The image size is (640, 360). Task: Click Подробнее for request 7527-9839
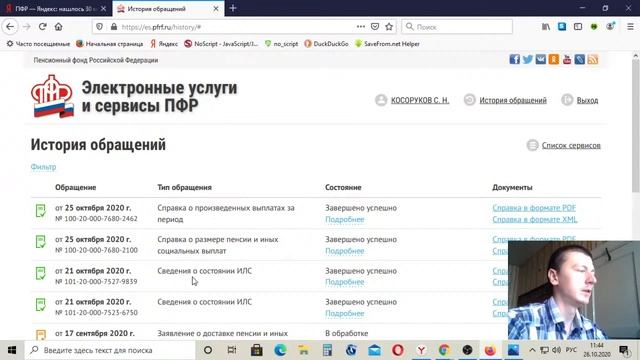click(344, 282)
